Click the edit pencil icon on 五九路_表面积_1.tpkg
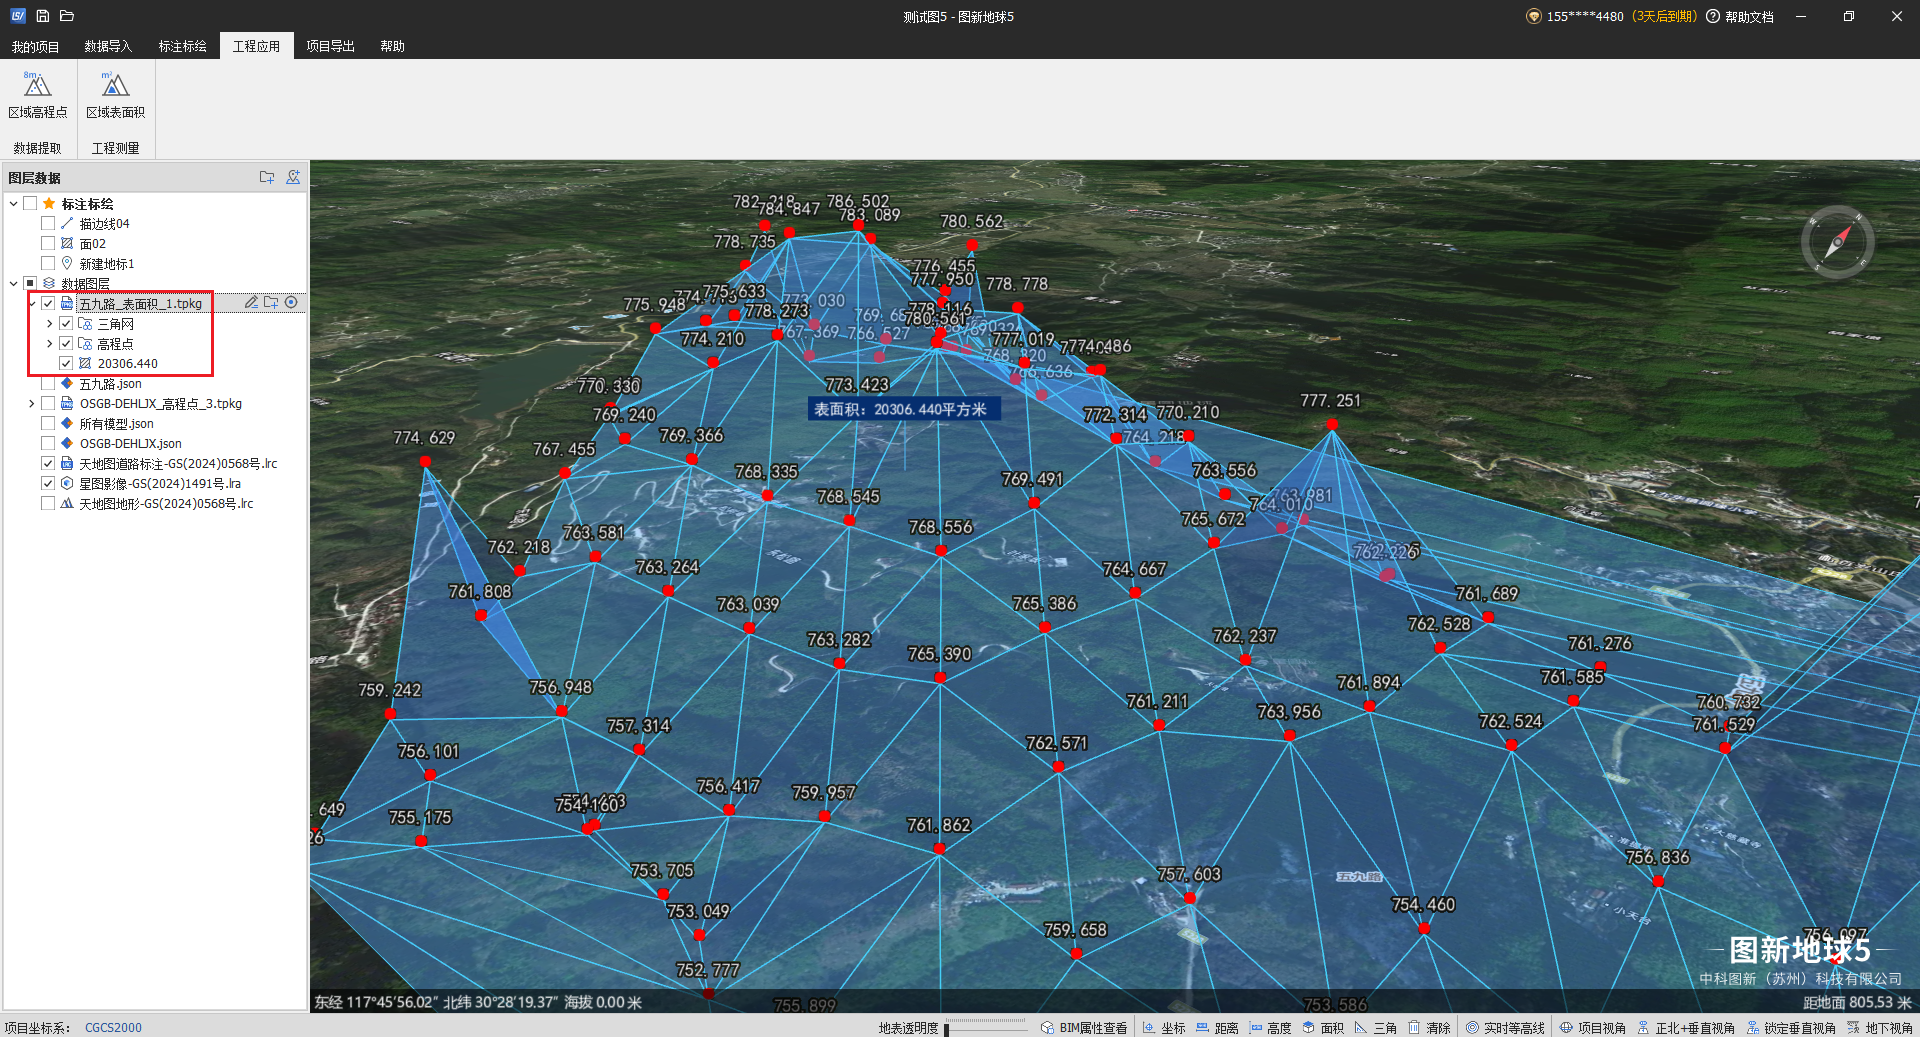 click(x=251, y=303)
